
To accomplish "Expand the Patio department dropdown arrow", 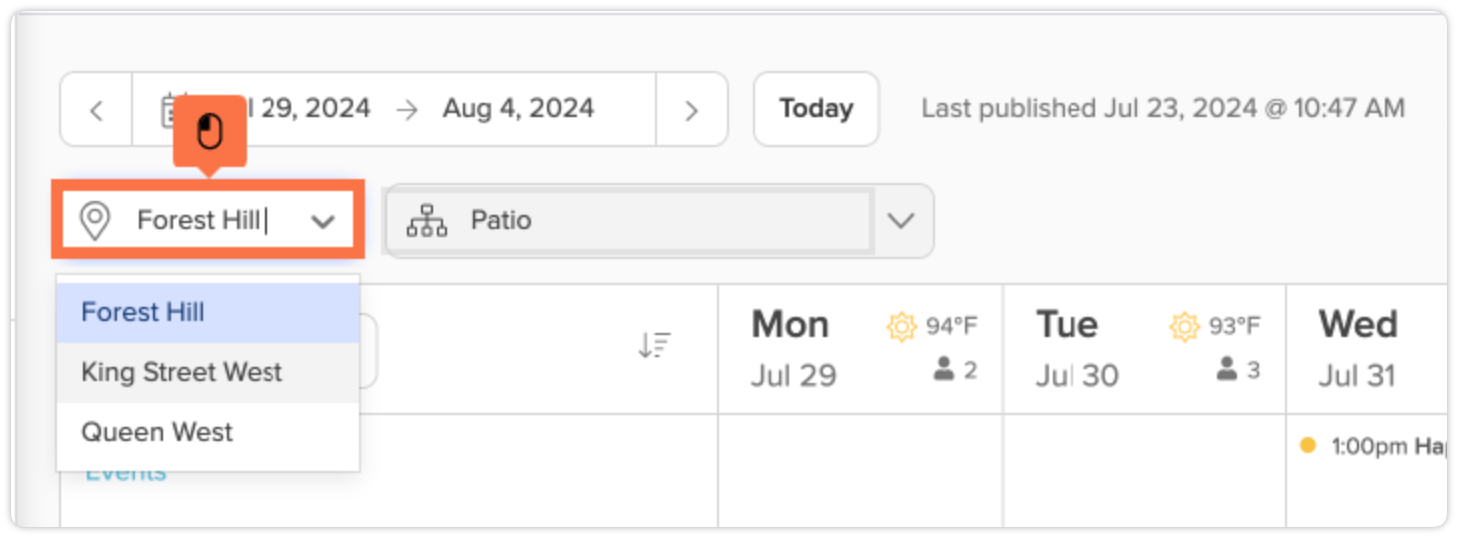I will point(901,220).
